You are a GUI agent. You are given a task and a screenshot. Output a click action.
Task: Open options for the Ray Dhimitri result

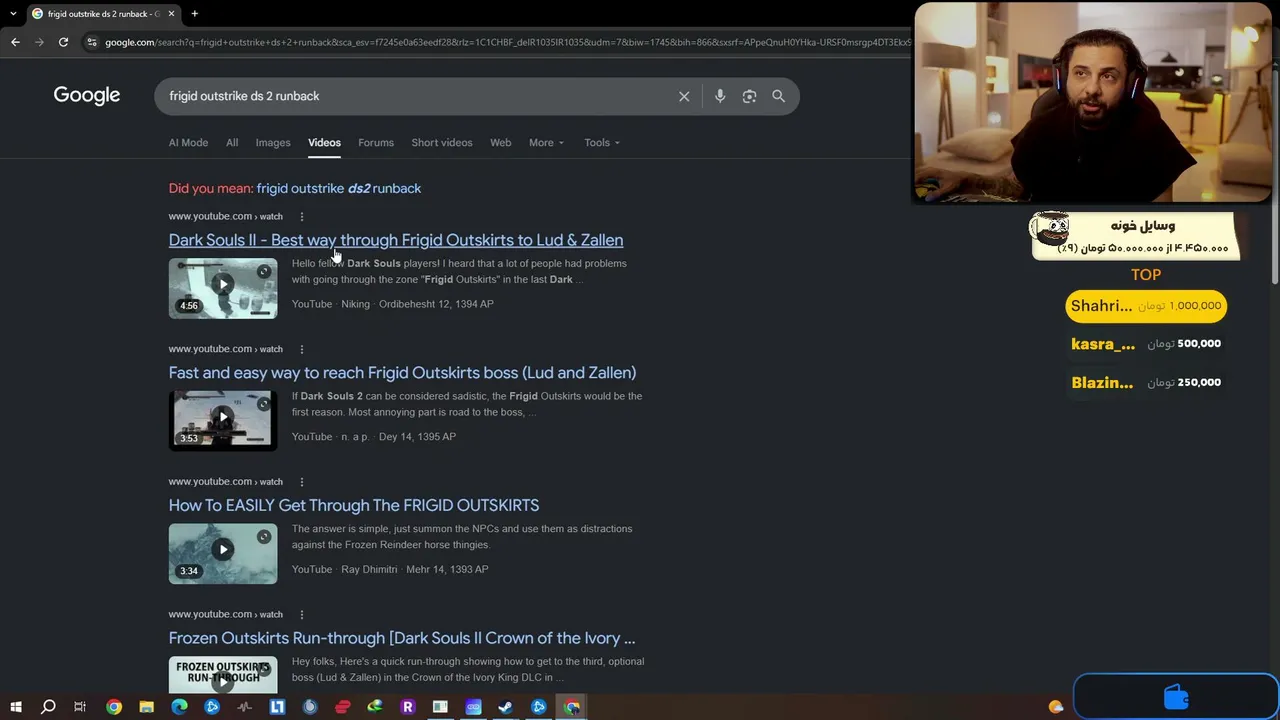(301, 482)
